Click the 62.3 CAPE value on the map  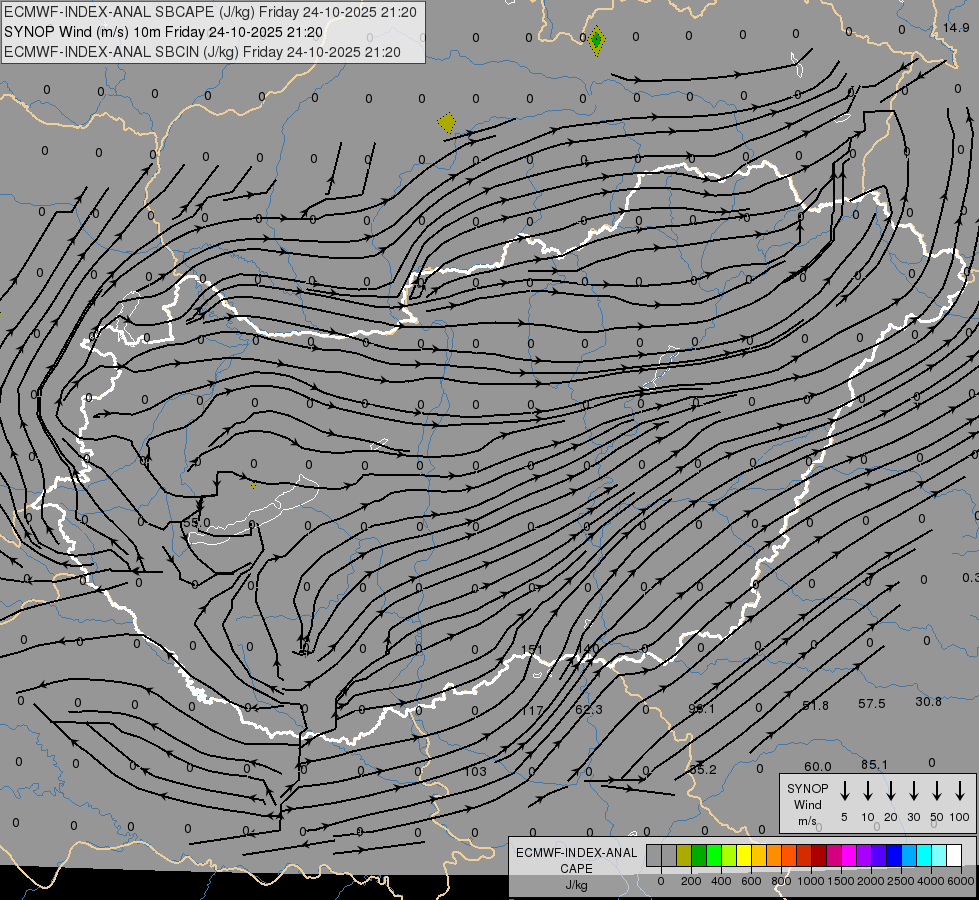pos(589,710)
